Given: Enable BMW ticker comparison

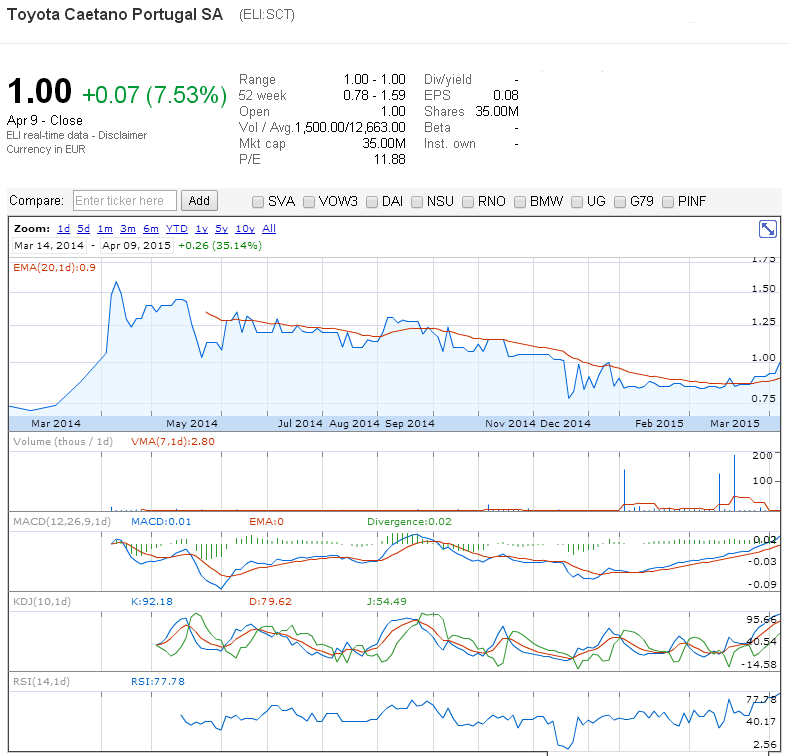Looking at the screenshot, I should 520,202.
